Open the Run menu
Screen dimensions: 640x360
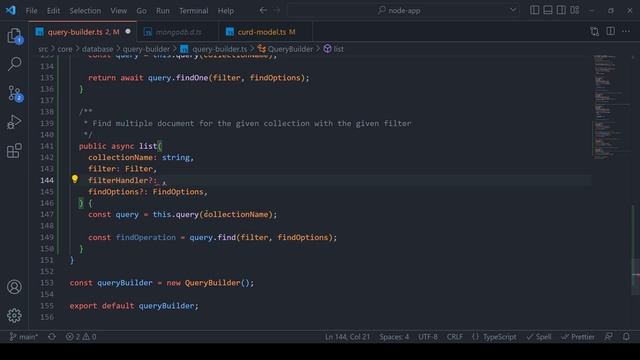click(162, 11)
